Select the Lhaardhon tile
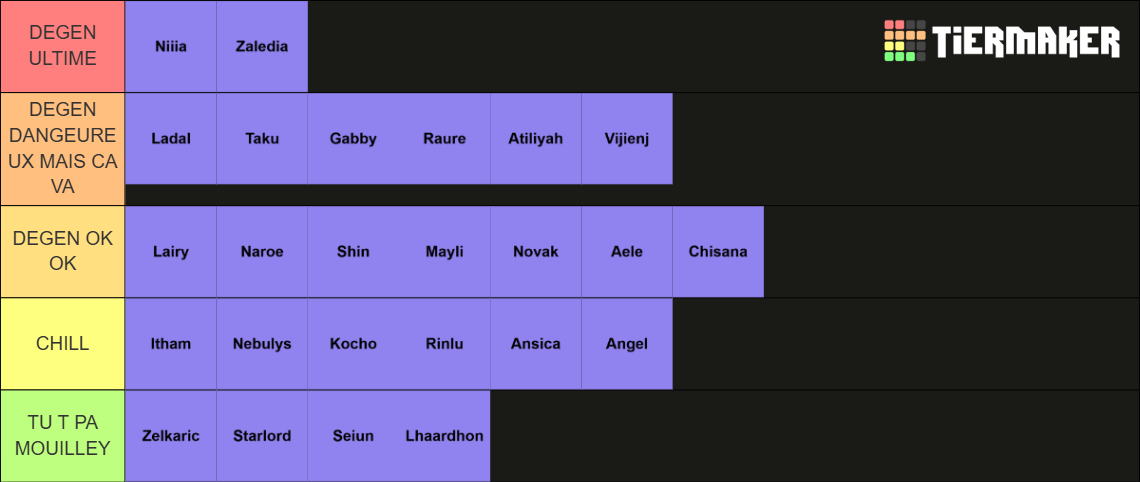 445,436
